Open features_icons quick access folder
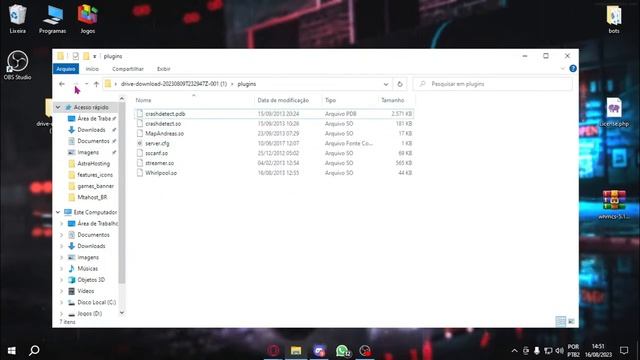The height and width of the screenshot is (360, 640). click(95, 175)
